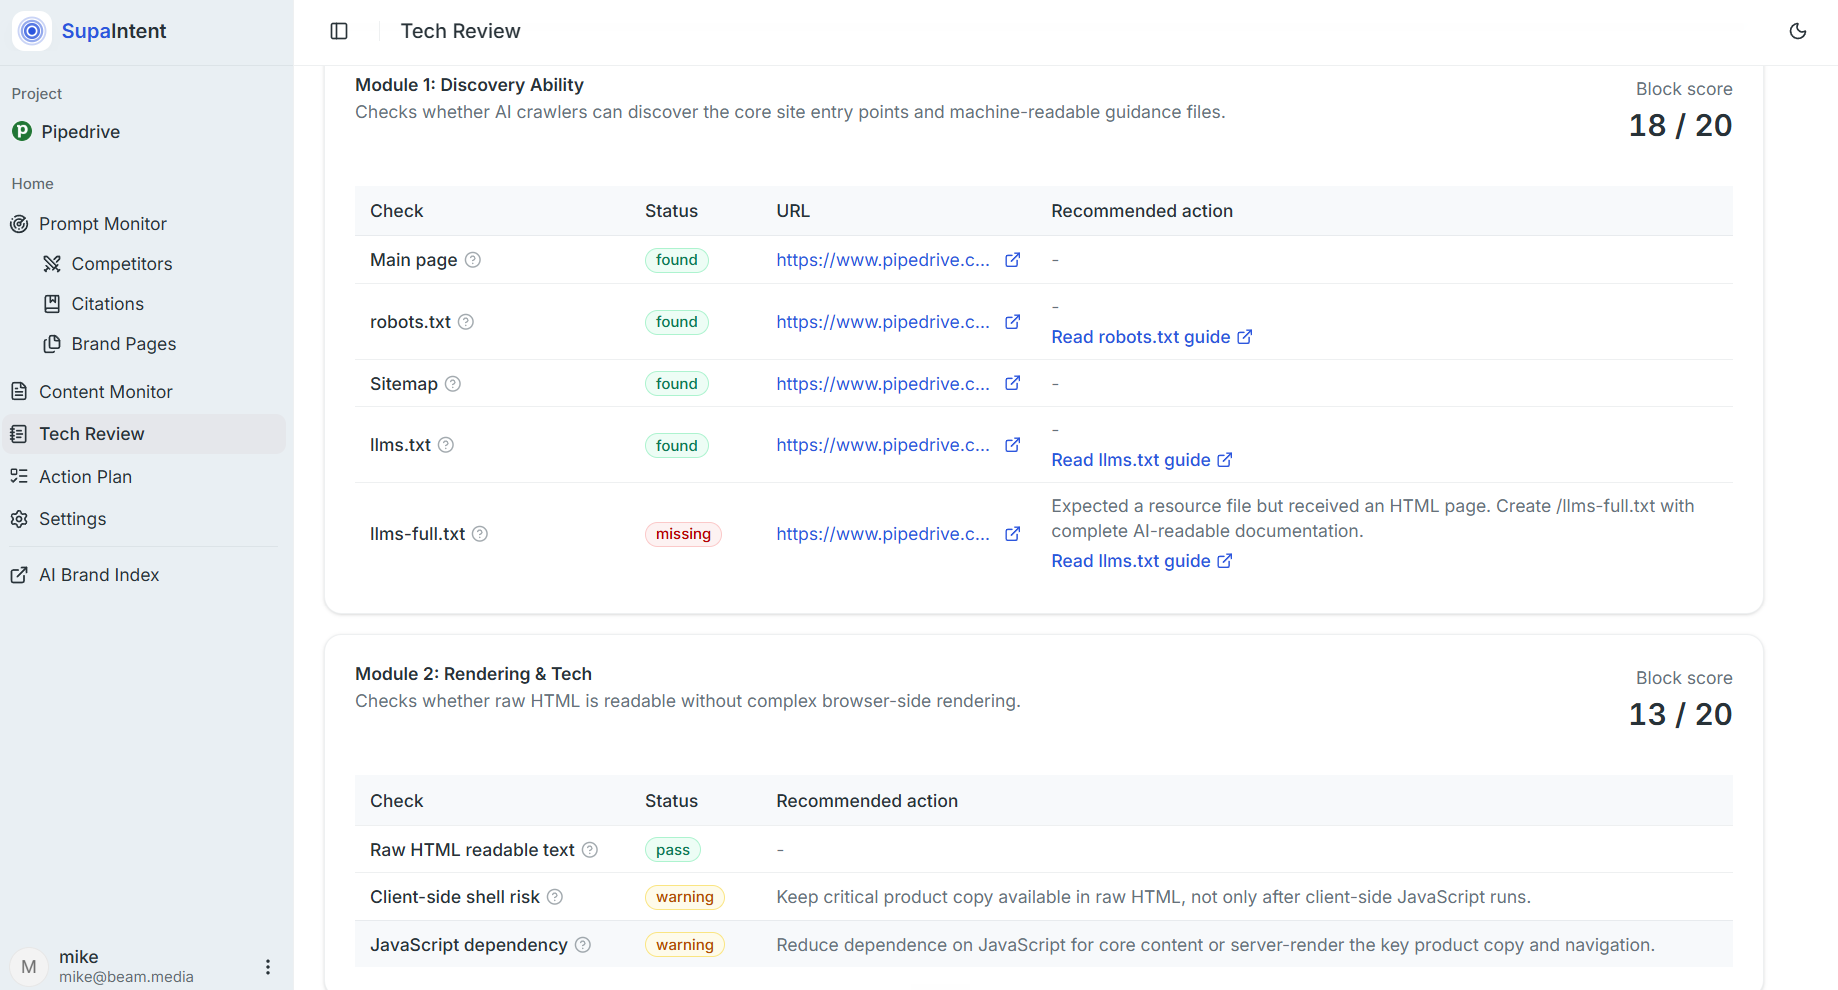This screenshot has height=990, width=1838.
Task: Click the Competitors crossed swords icon
Action: 52,264
